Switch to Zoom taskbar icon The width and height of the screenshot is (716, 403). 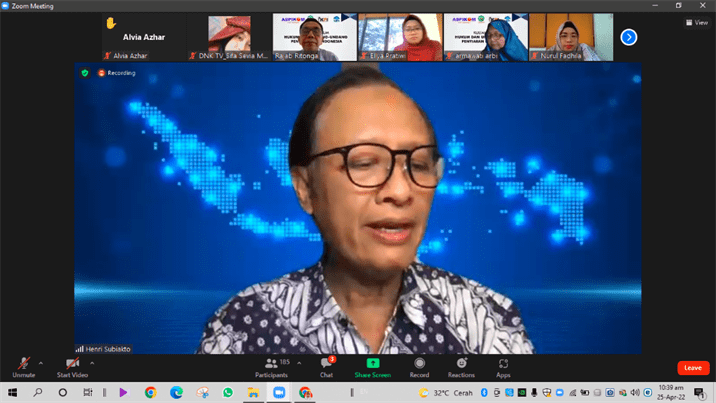pyautogui.click(x=279, y=393)
